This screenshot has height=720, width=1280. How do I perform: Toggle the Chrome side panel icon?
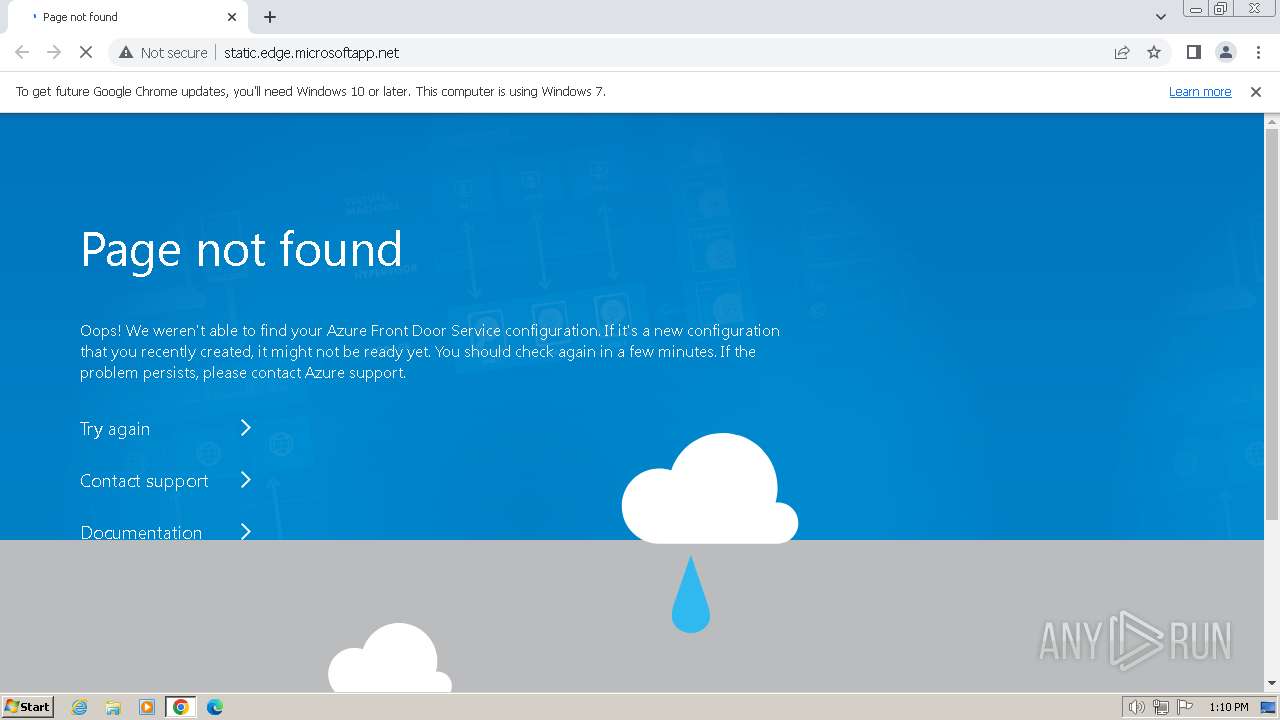(1194, 52)
